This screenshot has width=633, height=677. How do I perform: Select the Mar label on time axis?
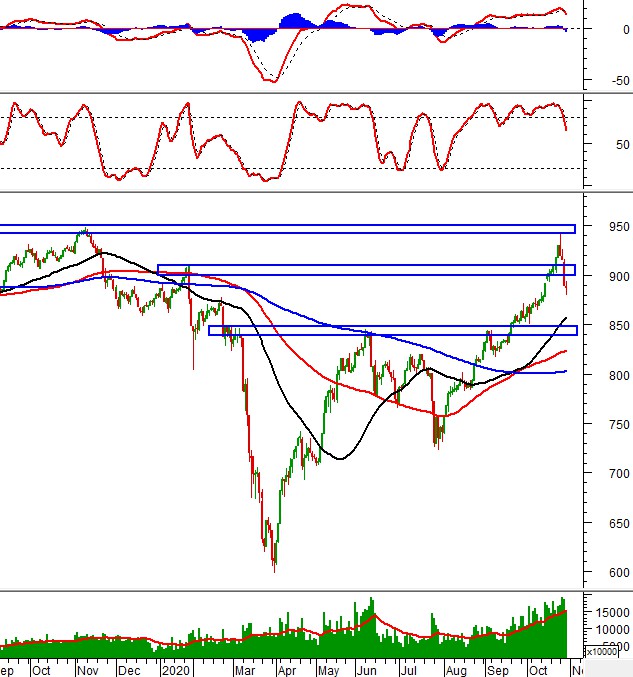[x=244, y=668]
